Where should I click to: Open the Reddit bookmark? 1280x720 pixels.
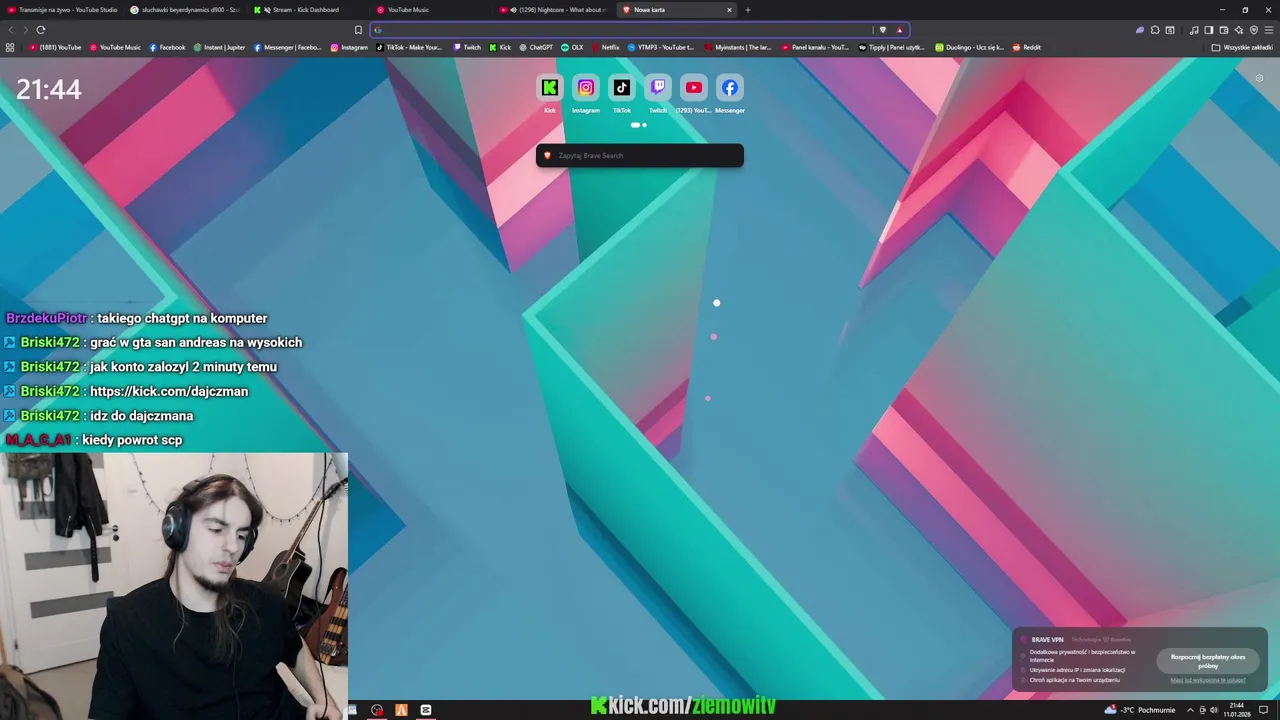pos(1027,47)
